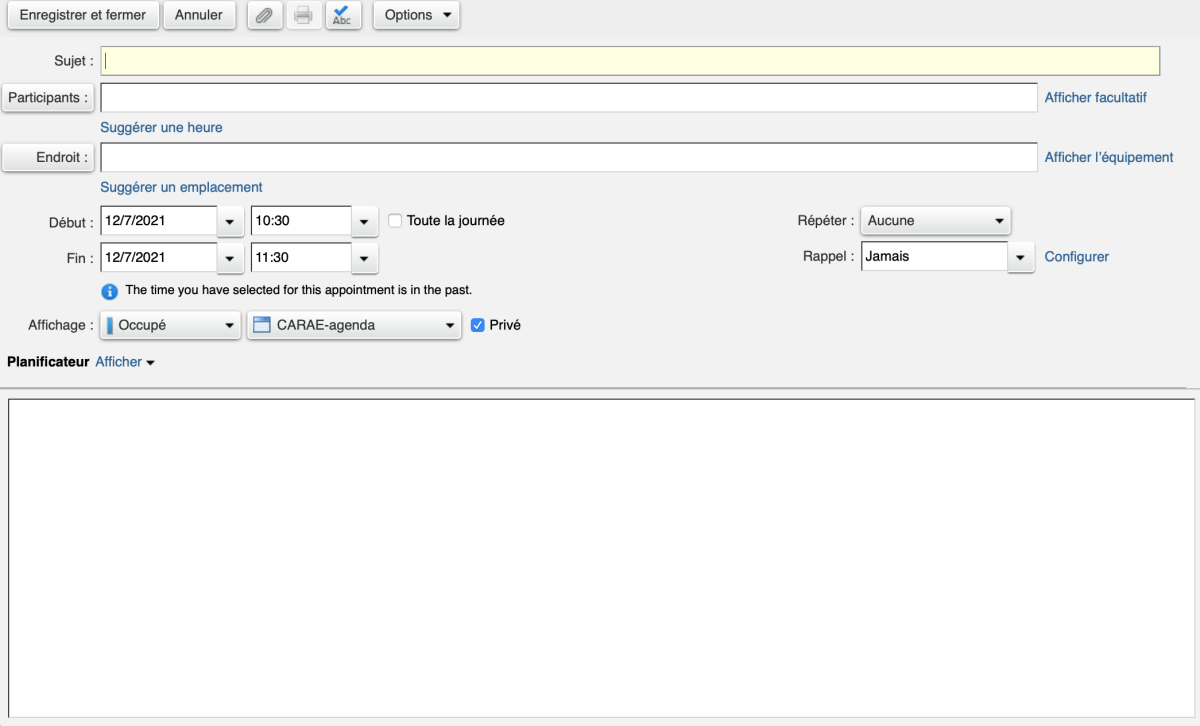This screenshot has height=726, width=1200.
Task: Open the Répéter Aucune dropdown
Action: (936, 221)
